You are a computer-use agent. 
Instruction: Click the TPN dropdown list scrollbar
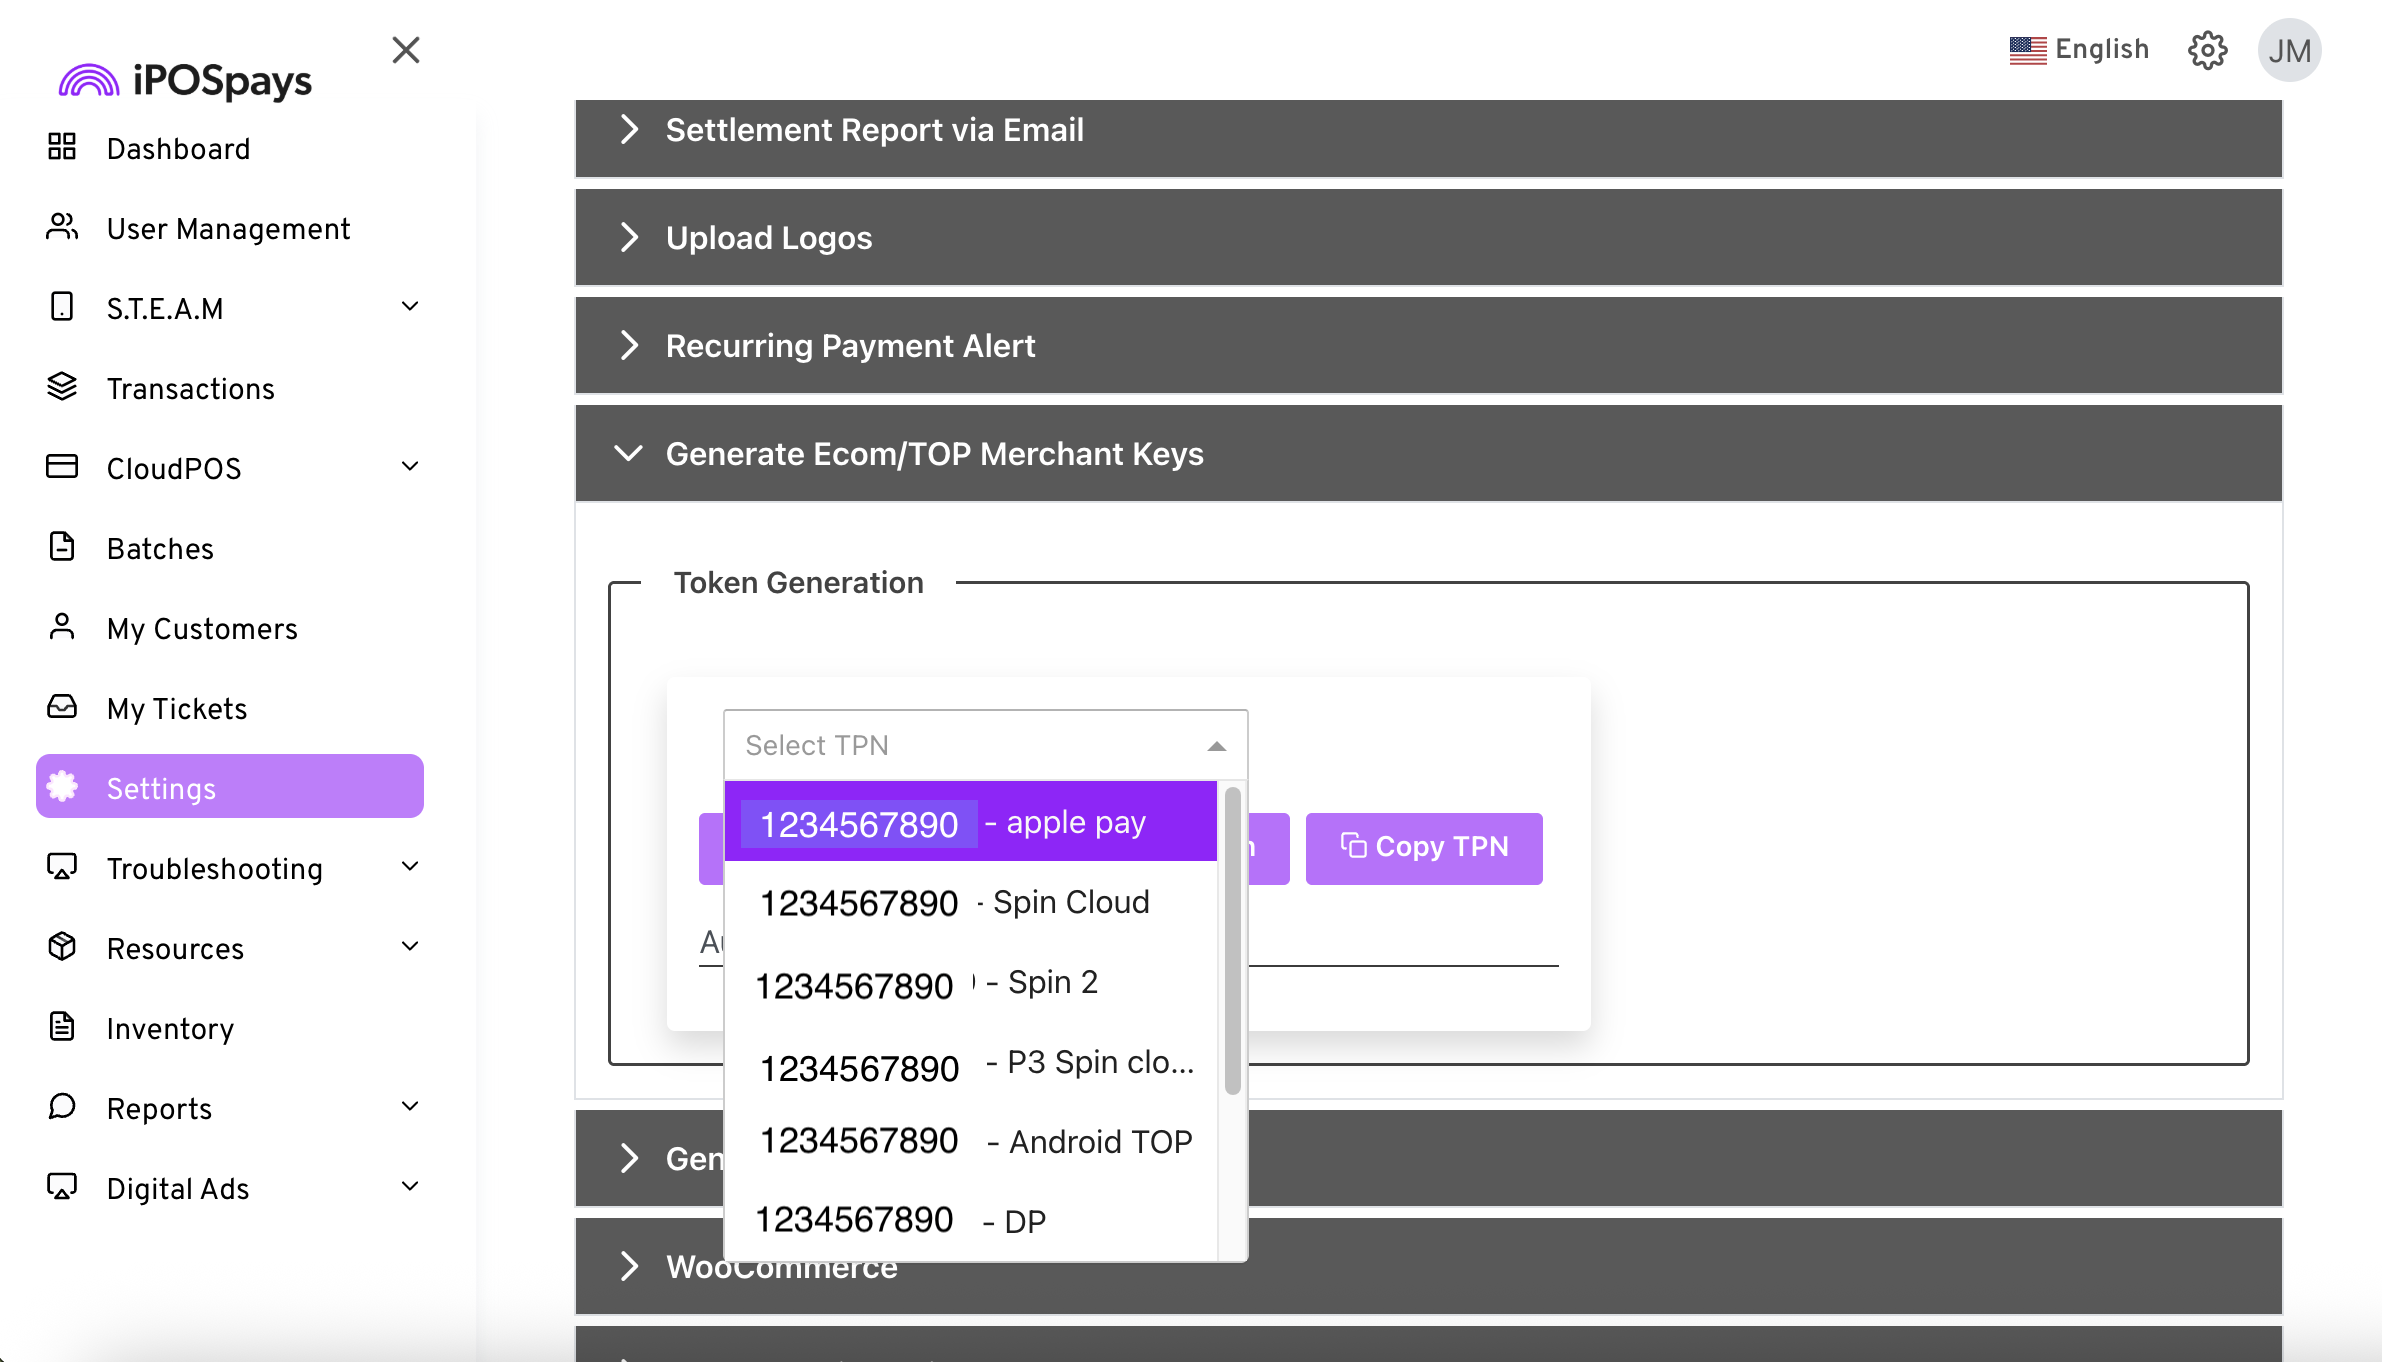1232,940
